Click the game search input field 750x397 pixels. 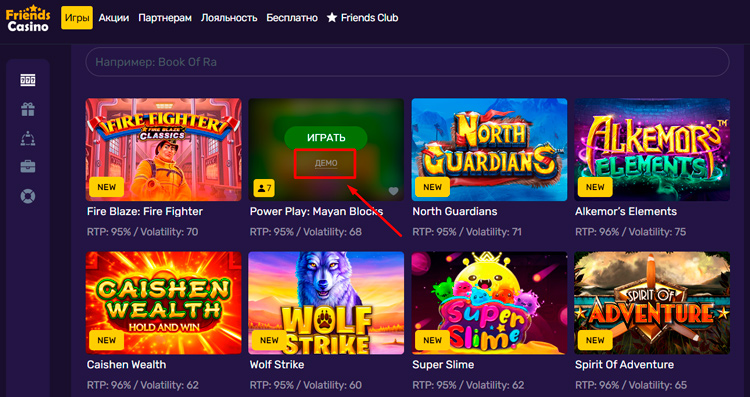pos(408,62)
